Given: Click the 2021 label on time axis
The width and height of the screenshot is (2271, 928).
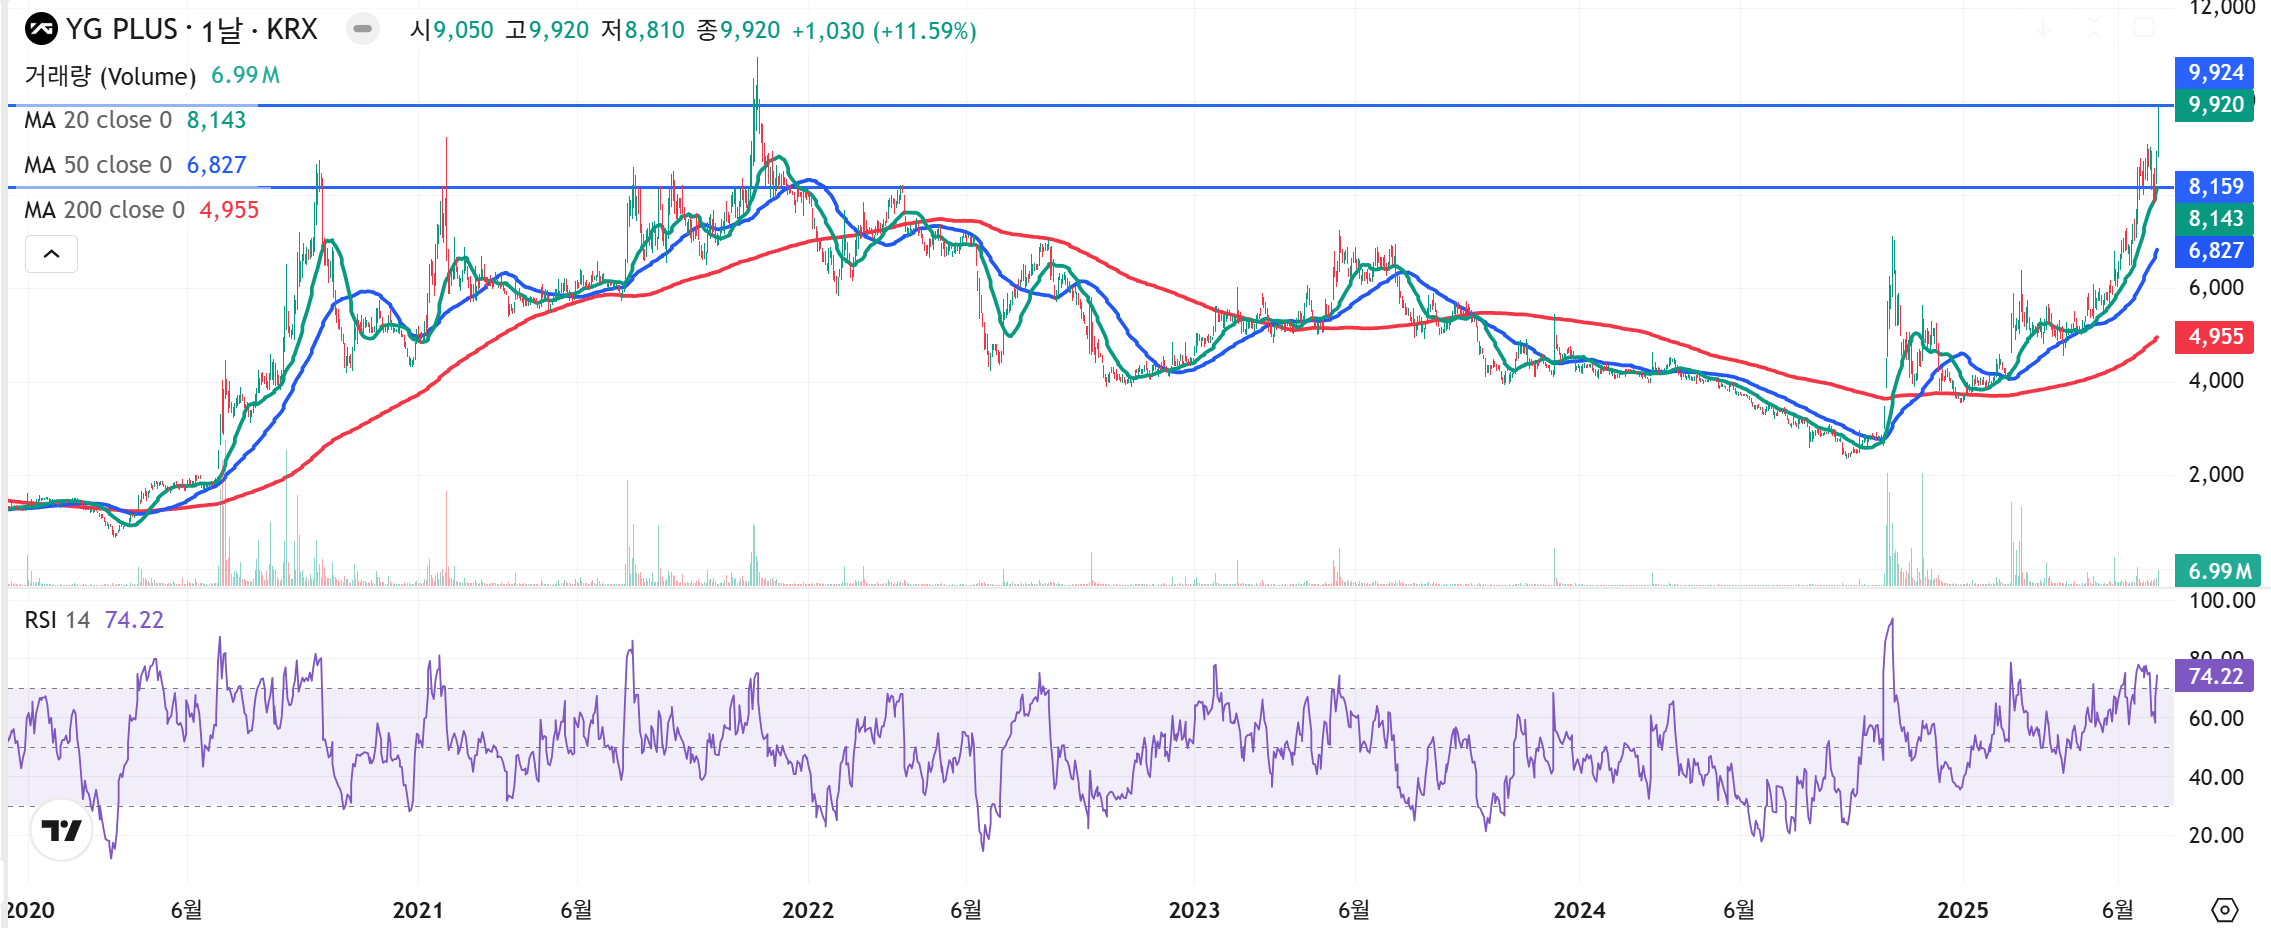Looking at the screenshot, I should coord(418,911).
